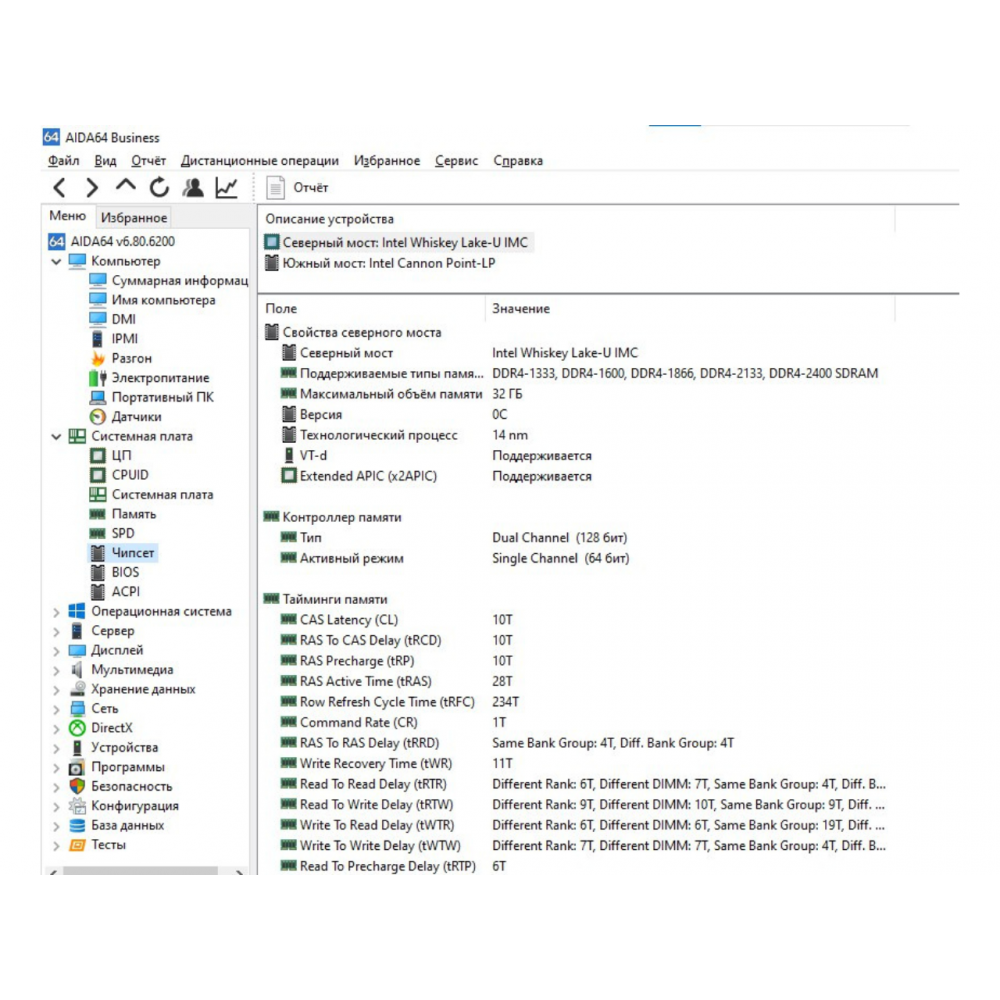Open the Сервис menu

coord(456,161)
